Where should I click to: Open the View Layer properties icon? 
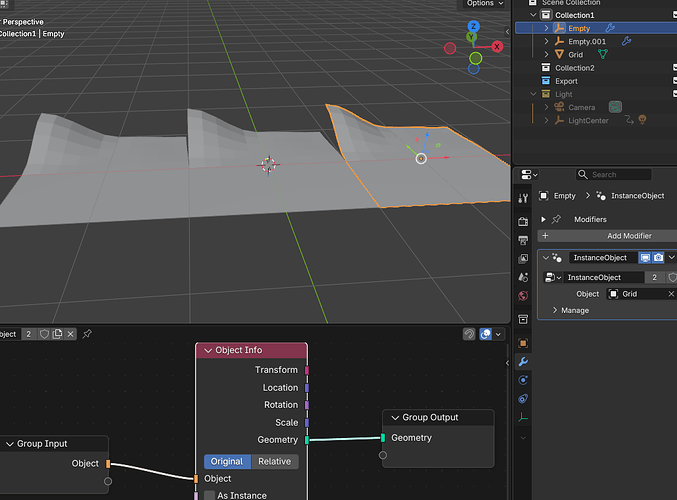(523, 259)
